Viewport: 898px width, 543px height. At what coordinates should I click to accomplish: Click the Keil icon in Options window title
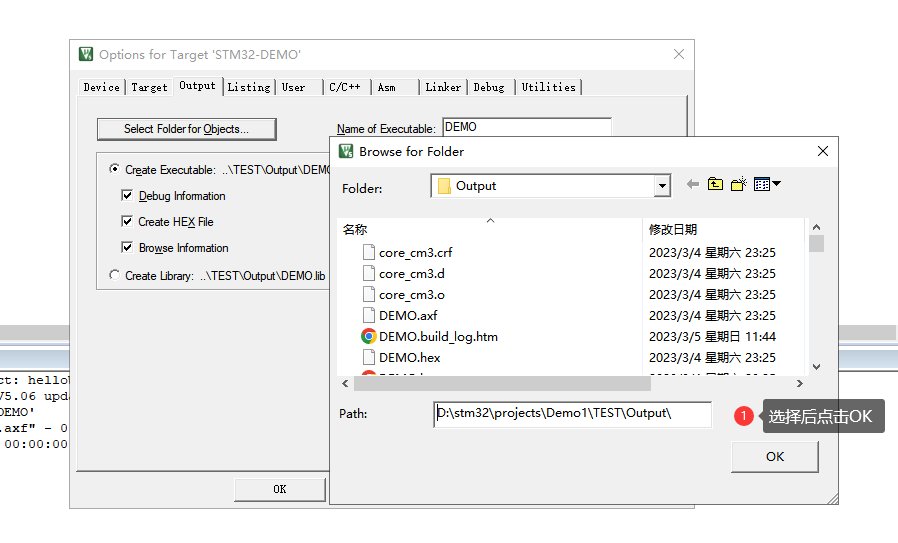pyautogui.click(x=86, y=54)
